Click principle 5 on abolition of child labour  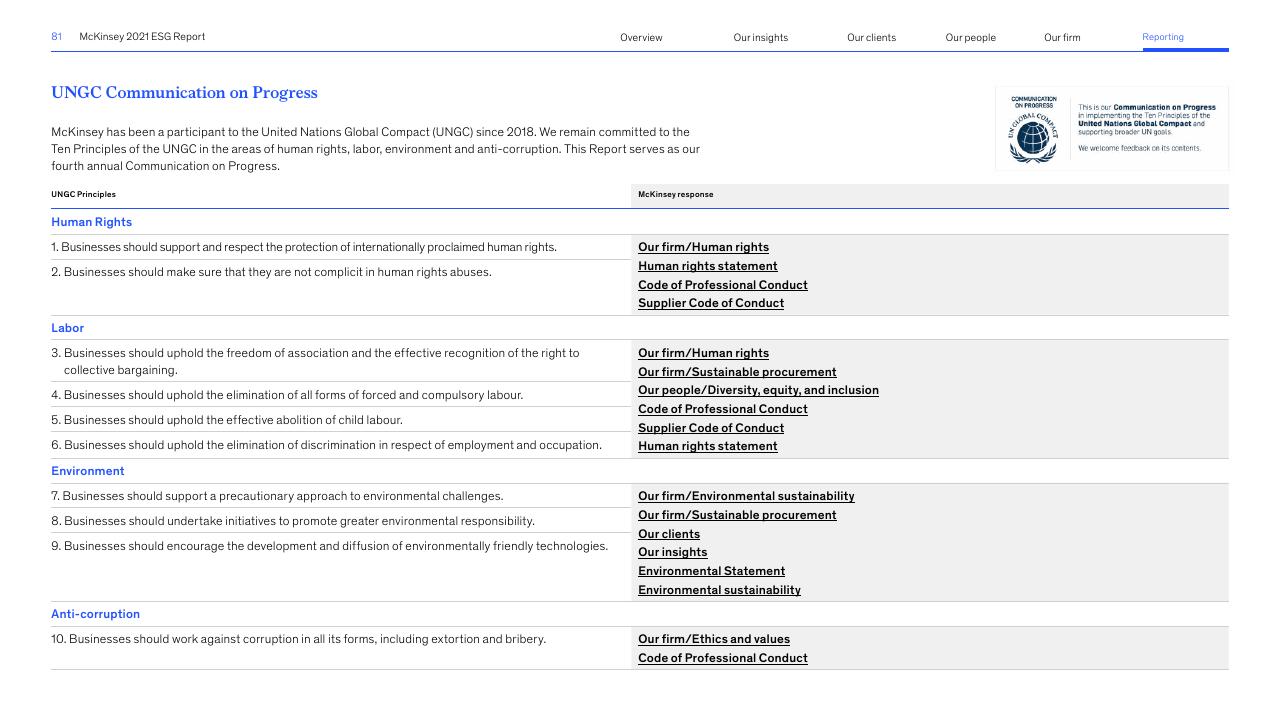pyautogui.click(x=227, y=420)
